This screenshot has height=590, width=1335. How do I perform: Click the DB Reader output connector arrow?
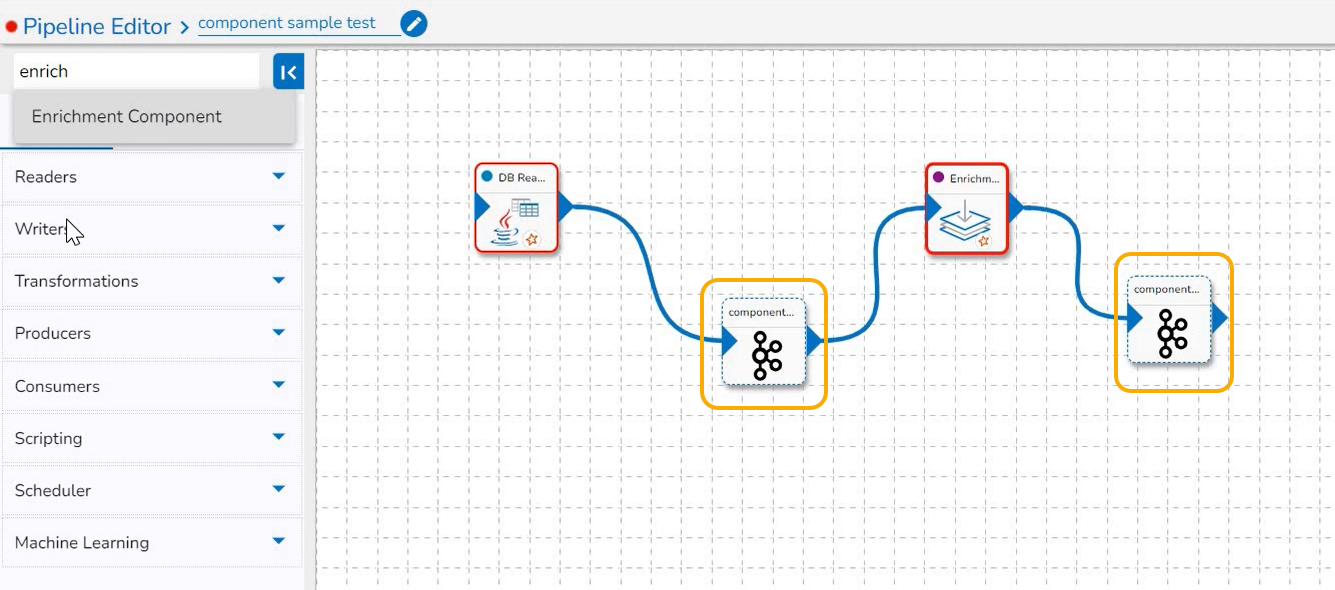tap(566, 208)
